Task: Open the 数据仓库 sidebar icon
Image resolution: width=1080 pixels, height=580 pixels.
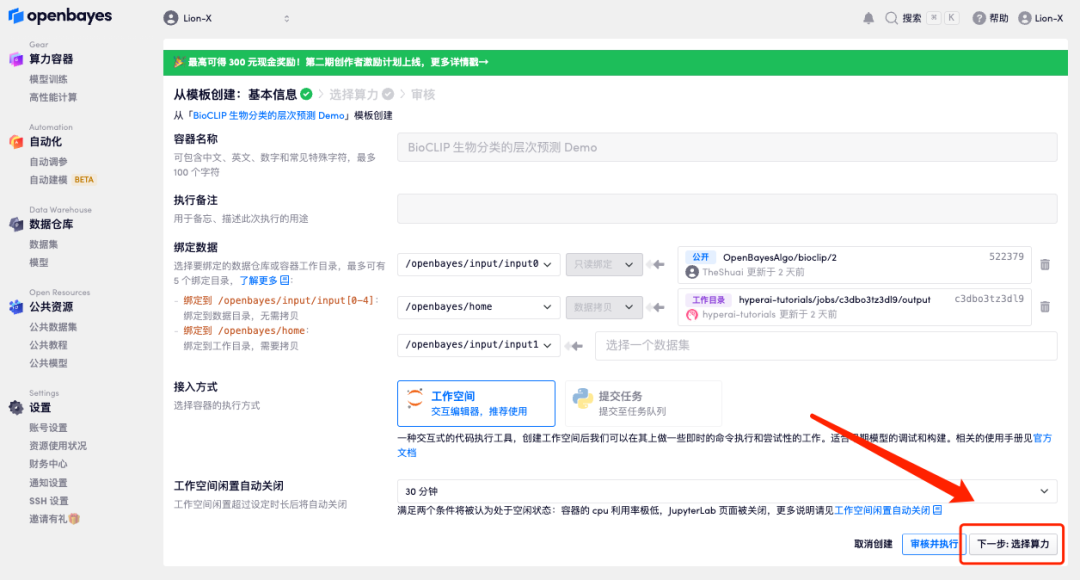Action: click(x=18, y=223)
